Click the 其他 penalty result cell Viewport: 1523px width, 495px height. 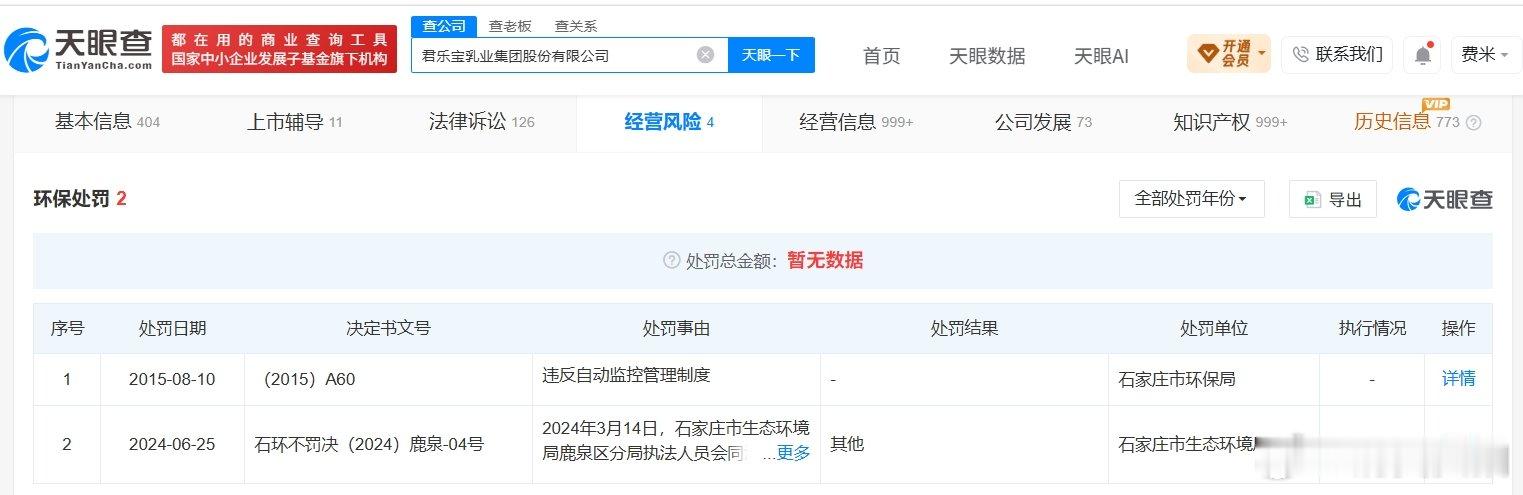pyautogui.click(x=847, y=443)
